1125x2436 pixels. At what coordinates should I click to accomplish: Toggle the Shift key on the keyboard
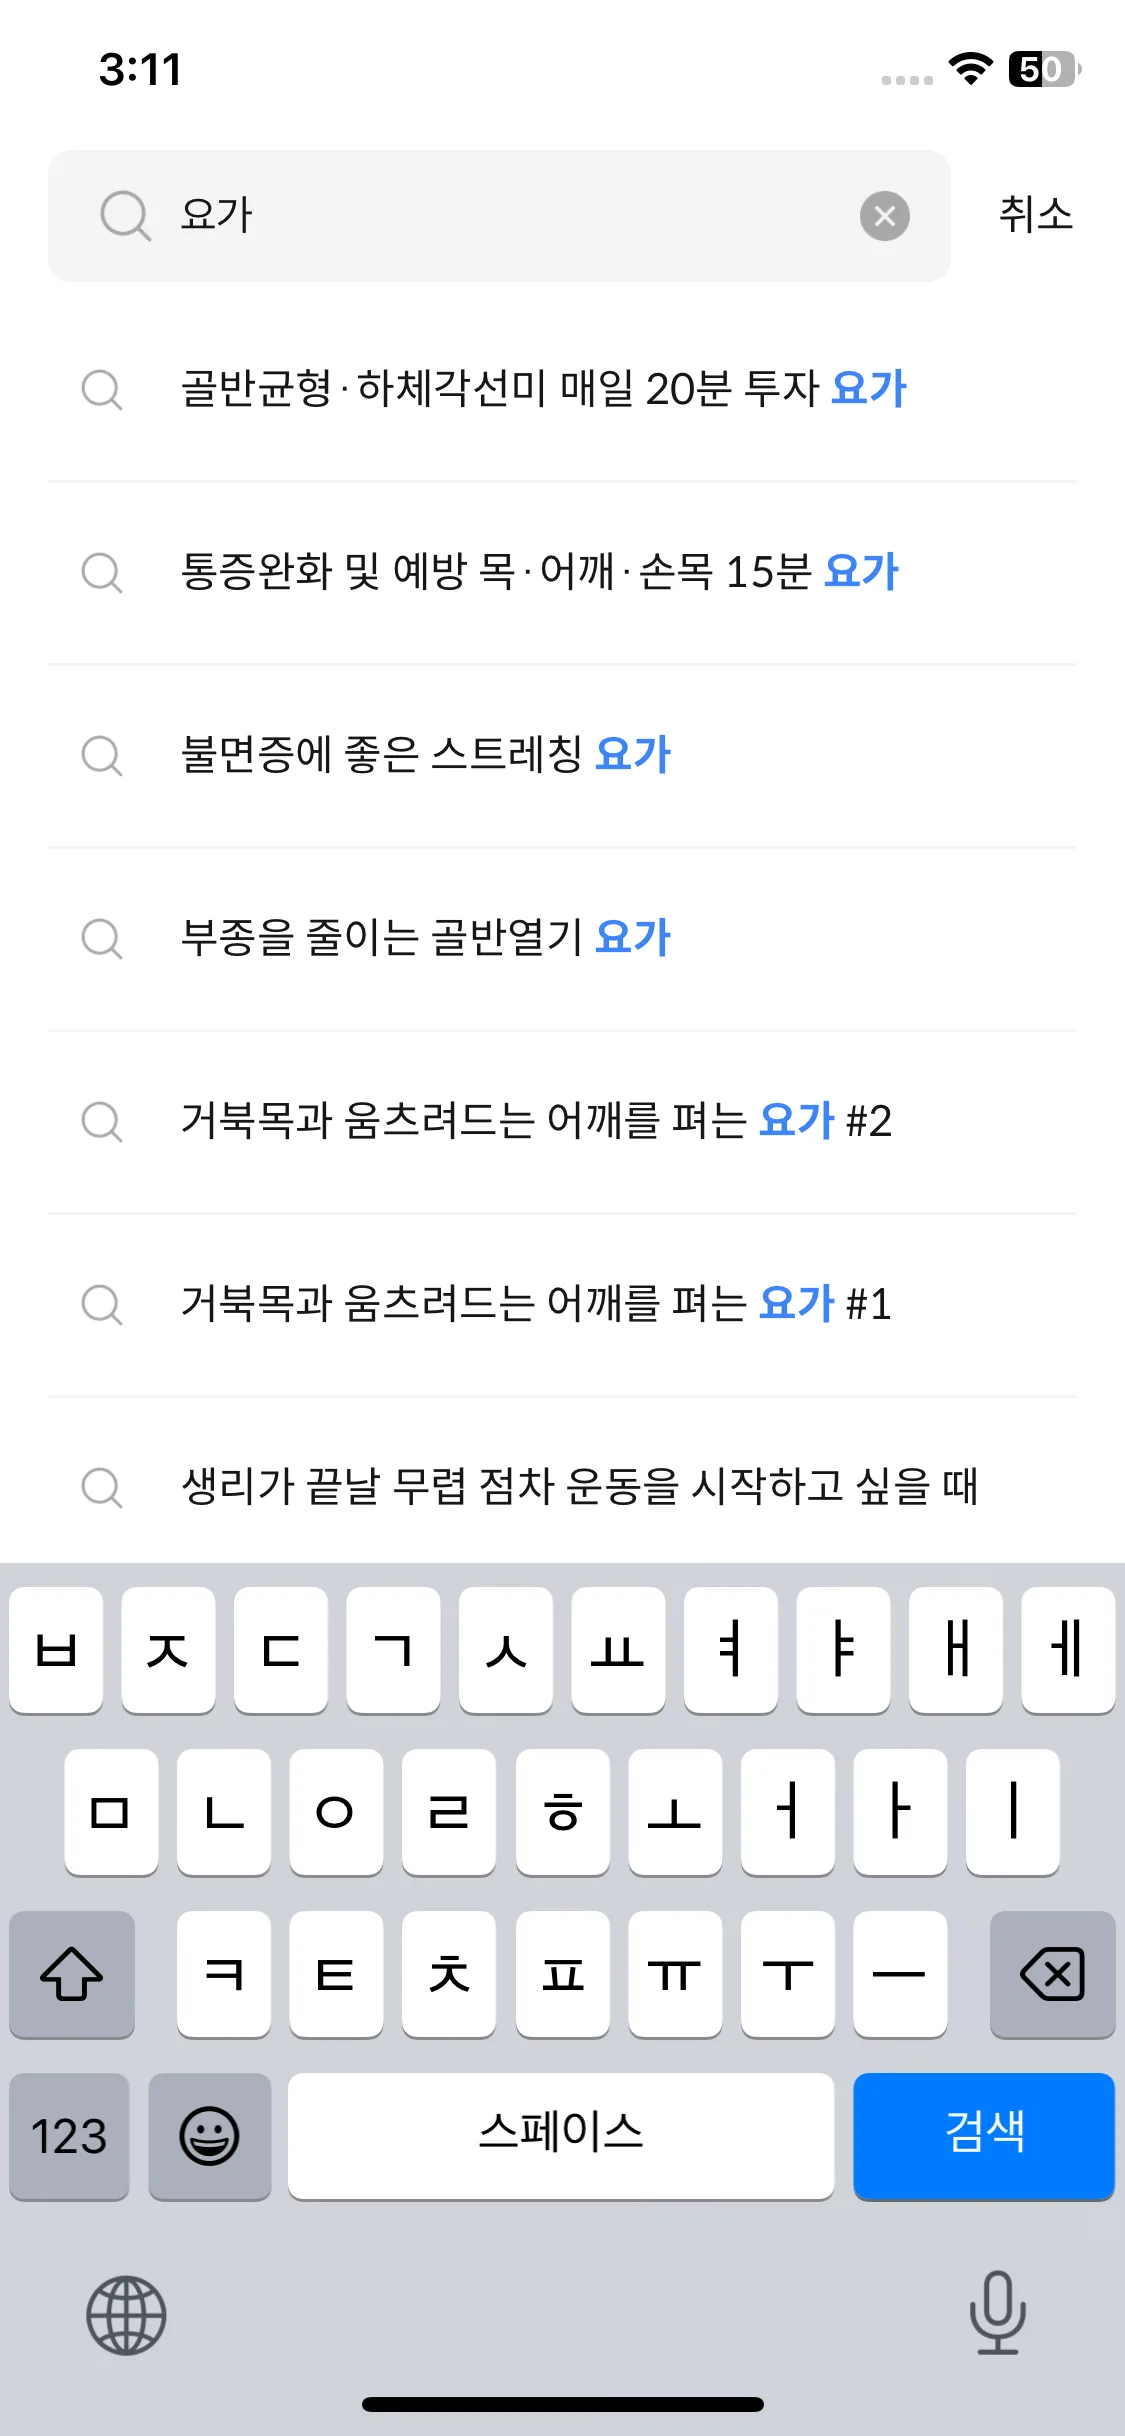[x=71, y=1974]
